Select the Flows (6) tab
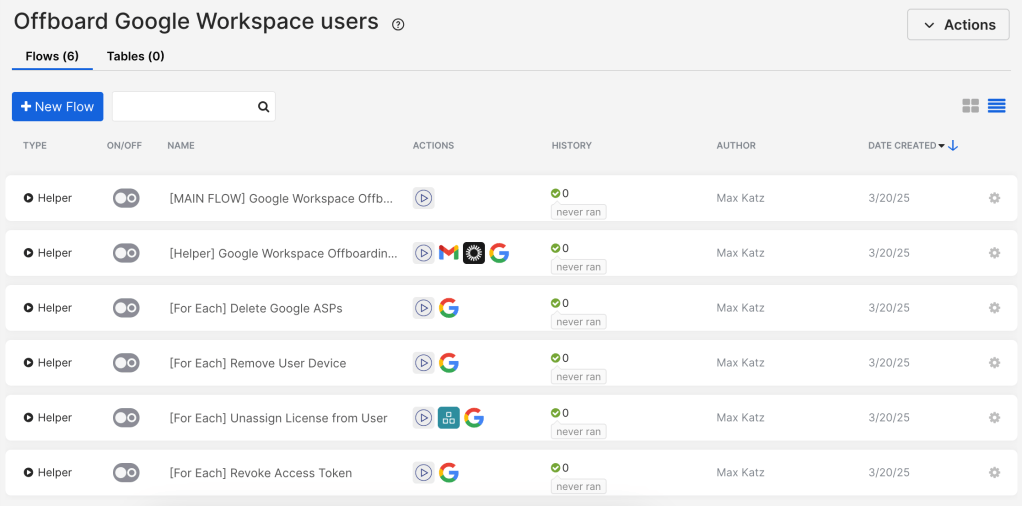Image resolution: width=1022 pixels, height=506 pixels. click(x=52, y=57)
